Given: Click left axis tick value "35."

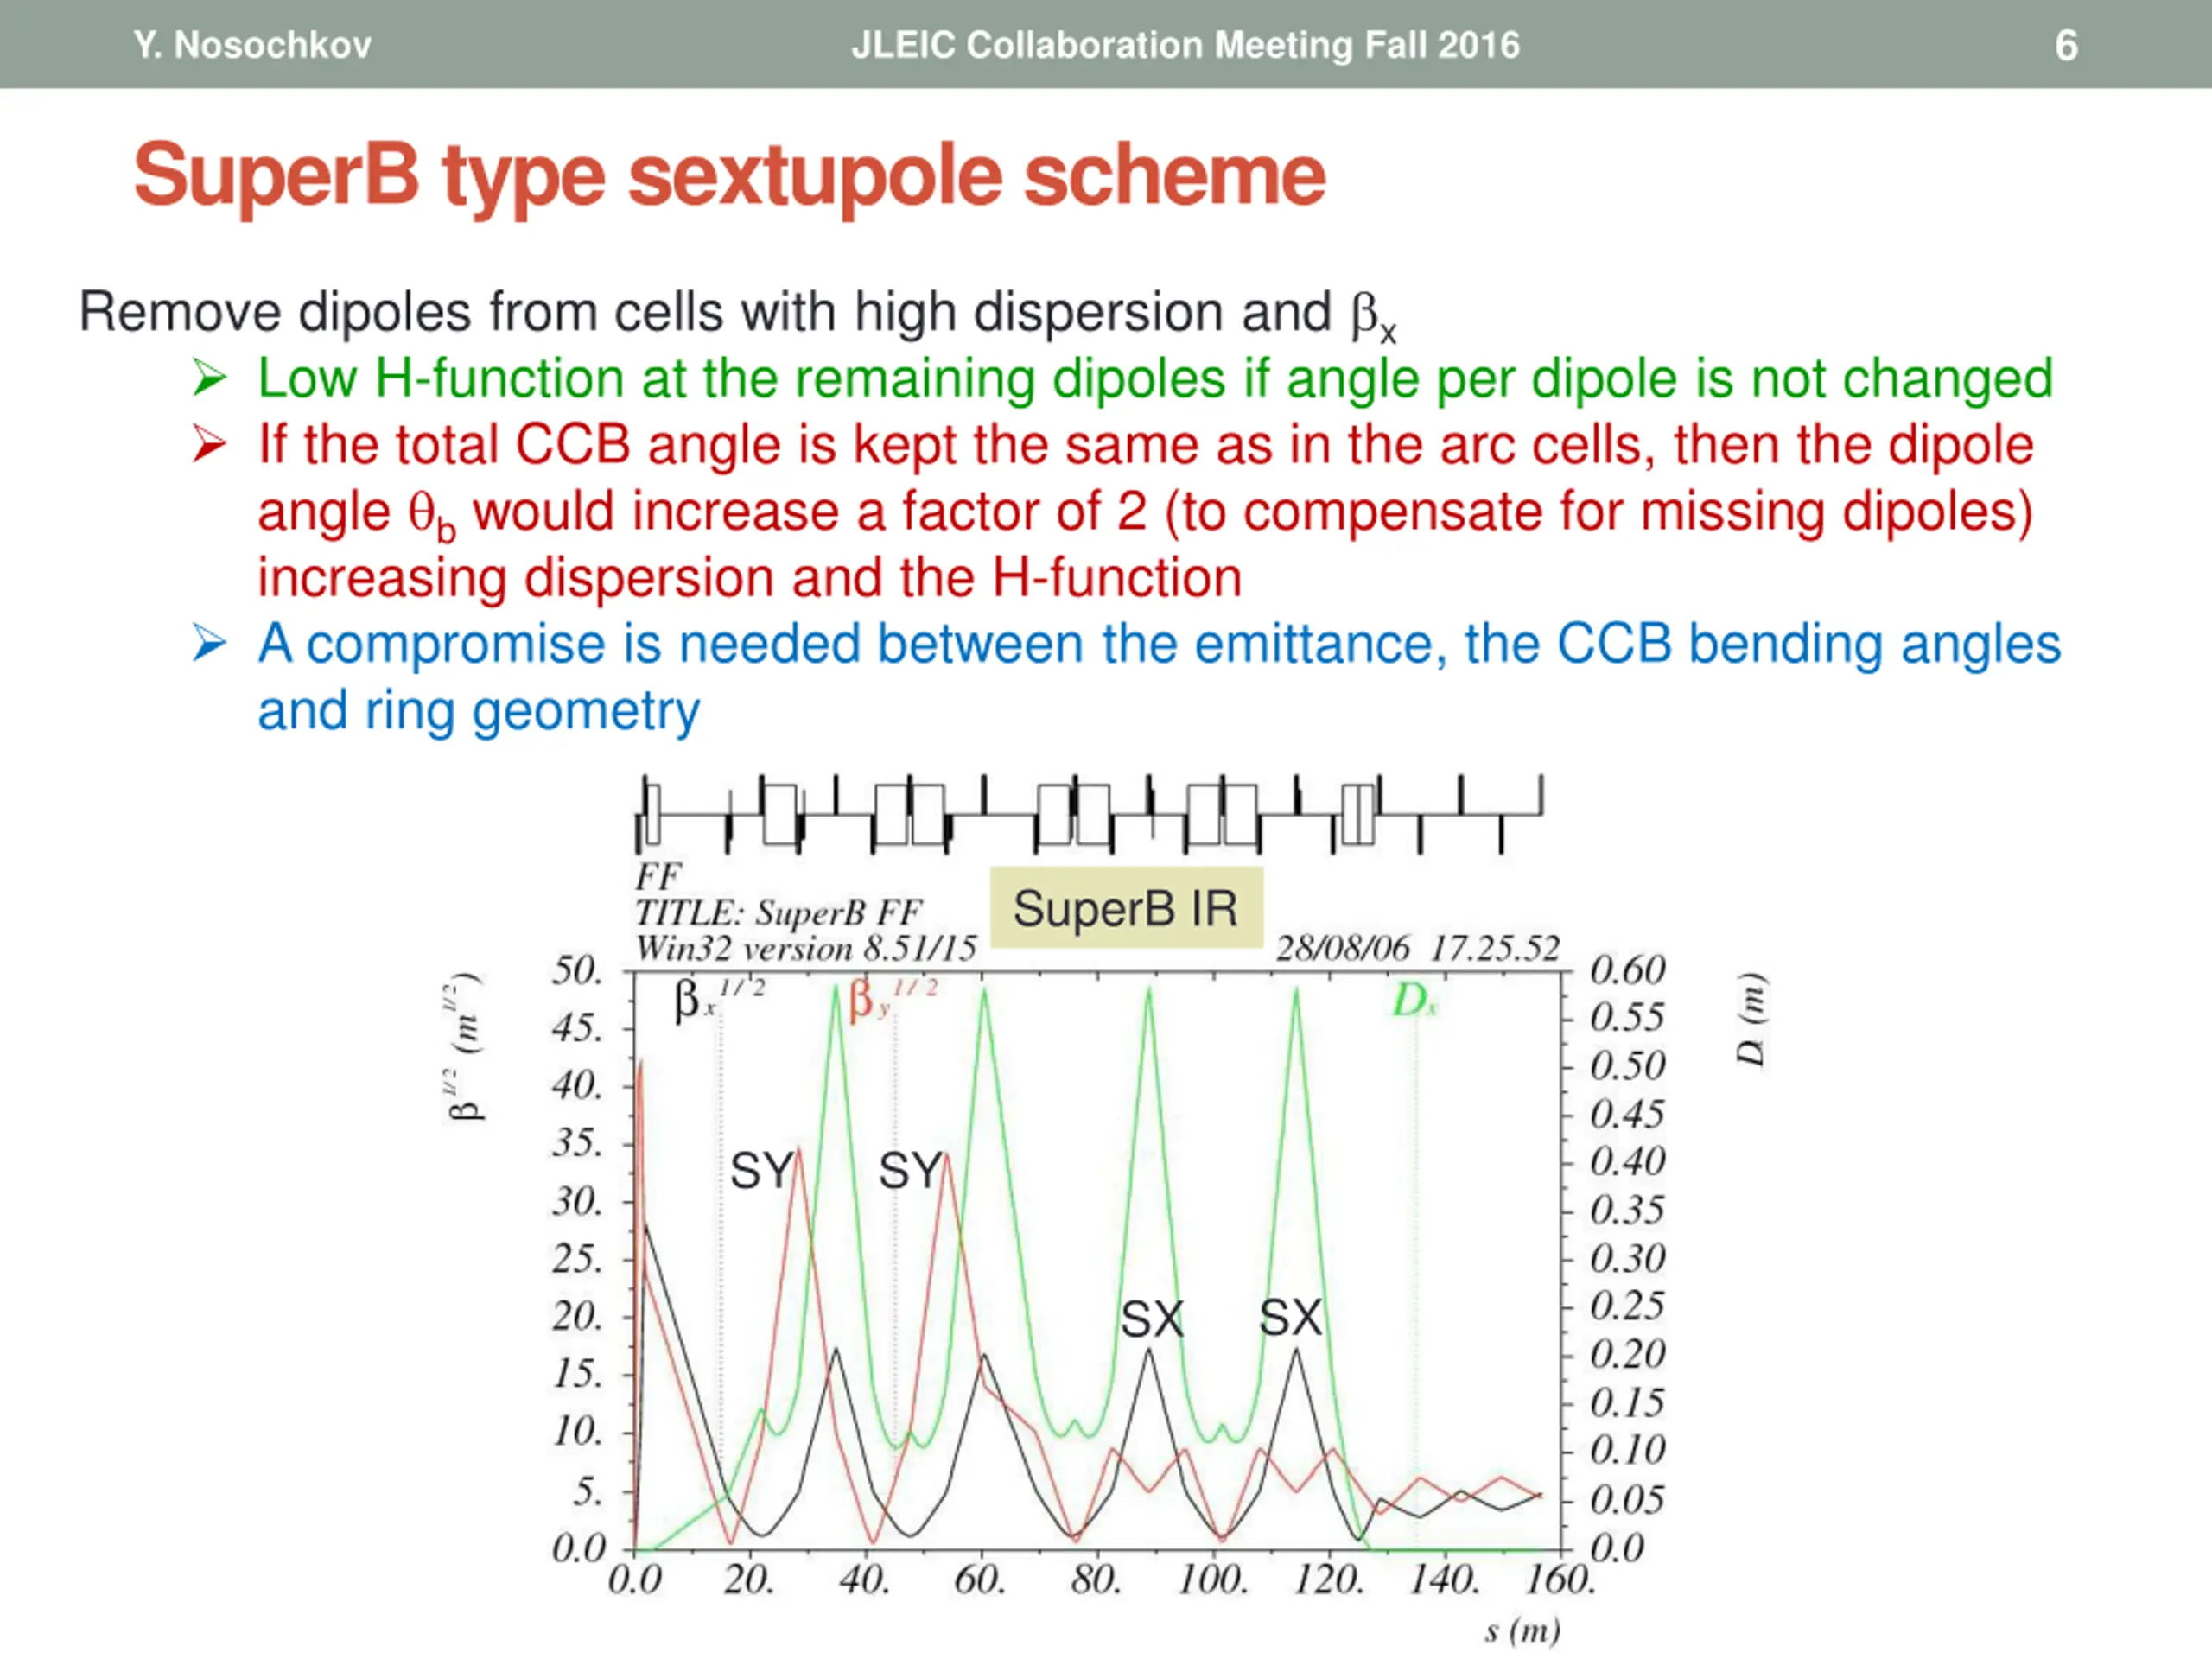Looking at the screenshot, I should click(x=577, y=1143).
